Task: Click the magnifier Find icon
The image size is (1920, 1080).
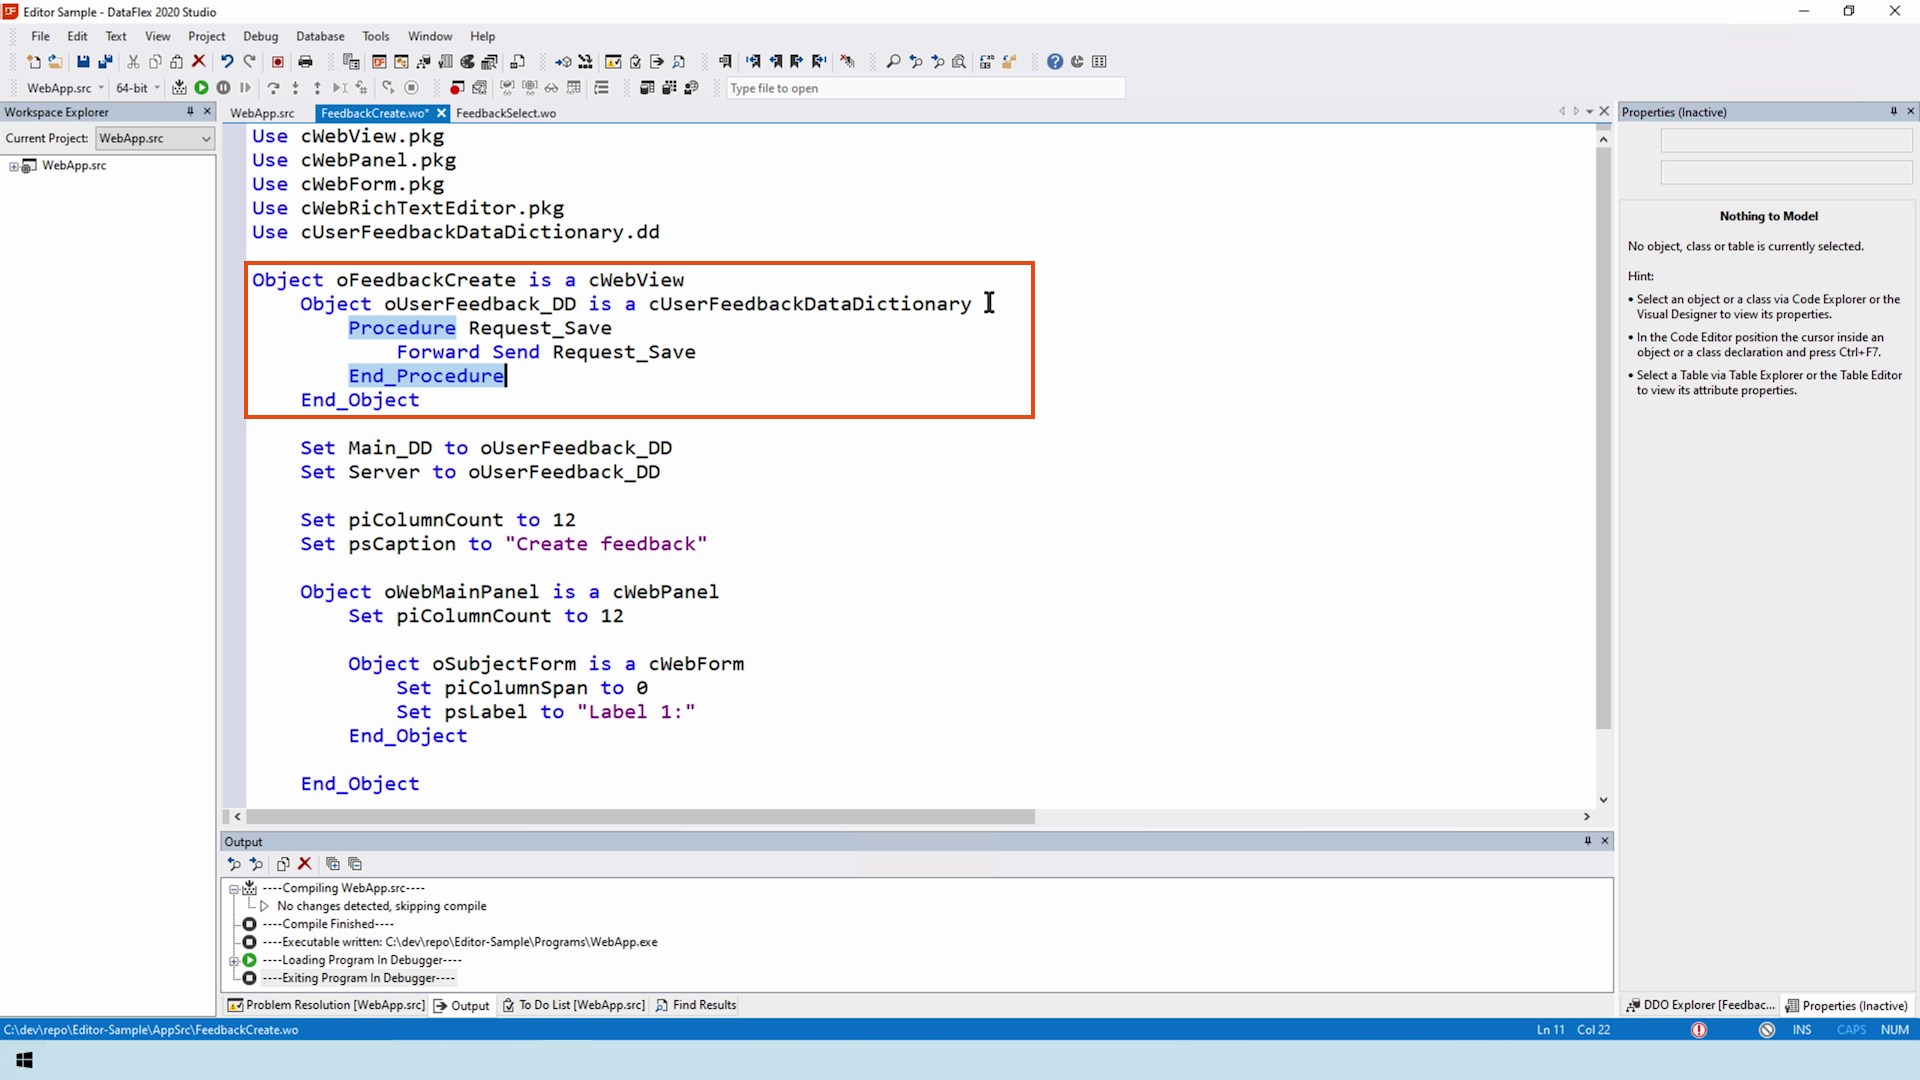Action: [893, 62]
